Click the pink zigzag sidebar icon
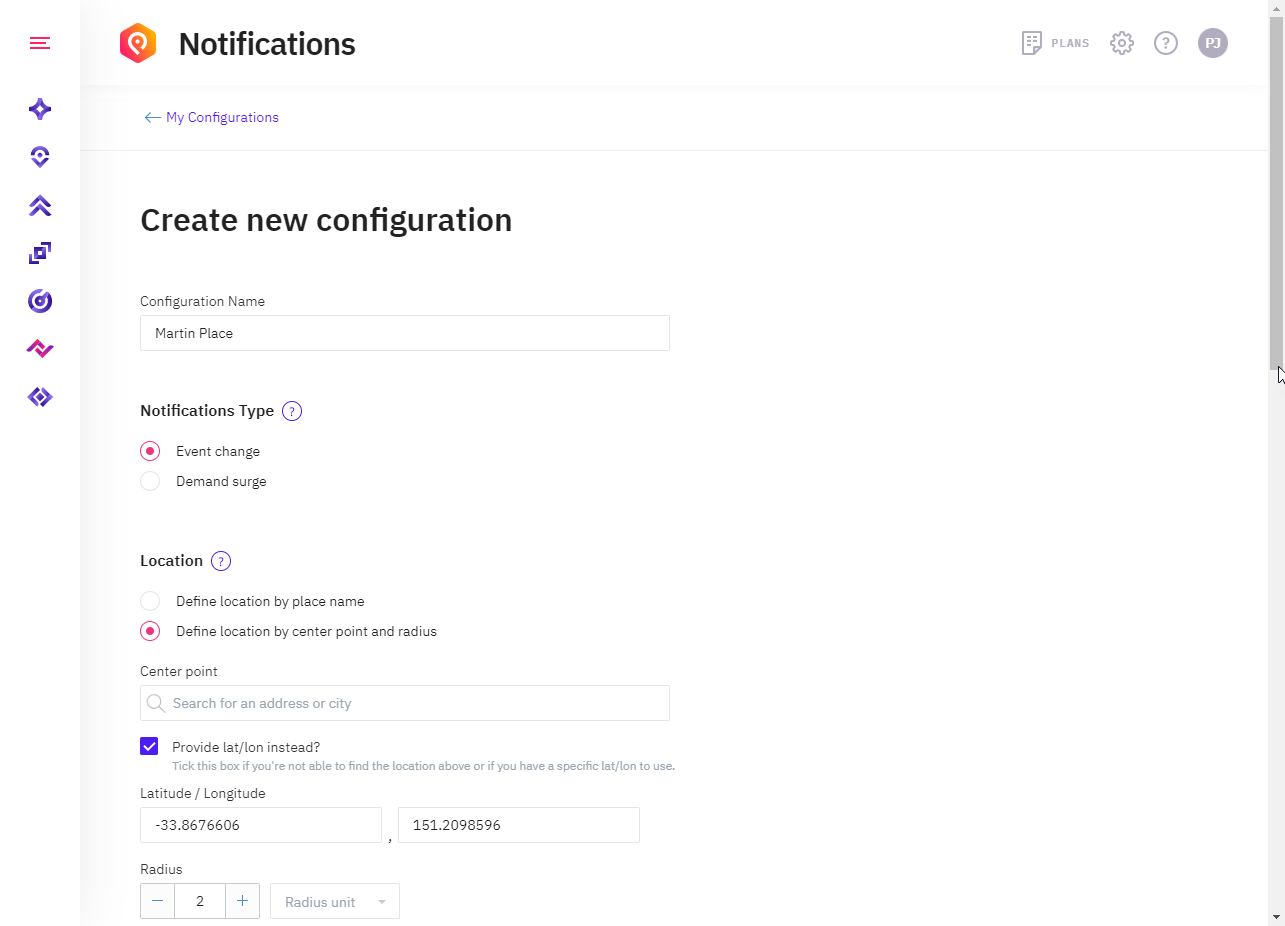Screen dimensions: 1285x926 [40, 349]
